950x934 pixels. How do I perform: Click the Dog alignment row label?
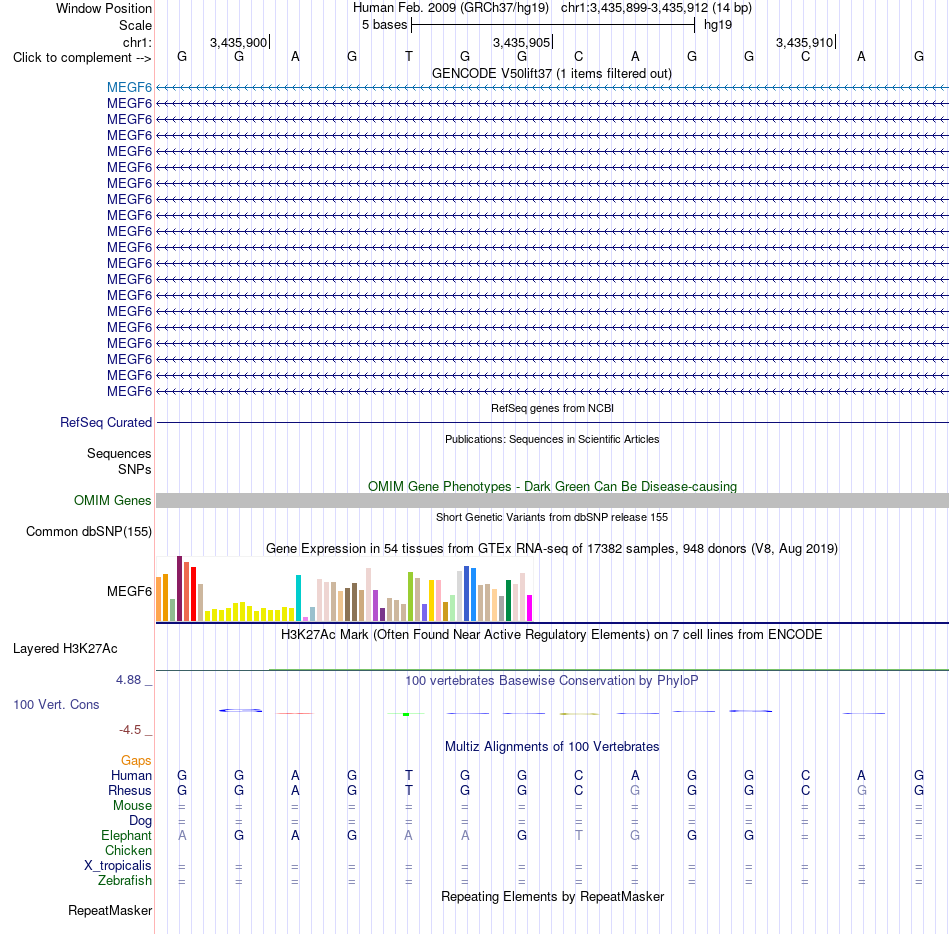point(140,820)
